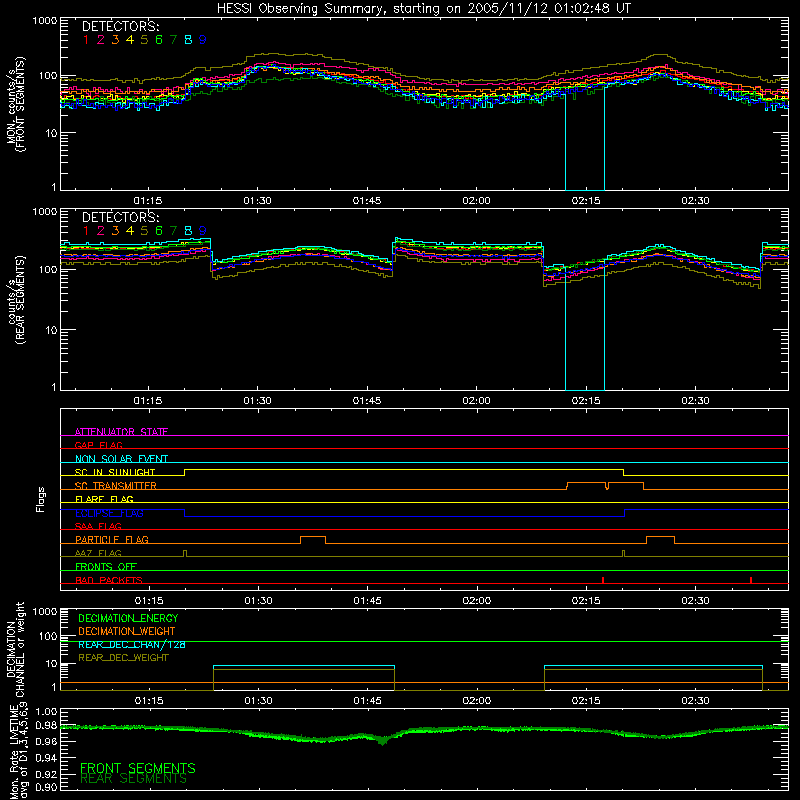Screen dimensions: 800x800
Task: Select DETECTORS: label in front segments plot
Action: coord(120,26)
